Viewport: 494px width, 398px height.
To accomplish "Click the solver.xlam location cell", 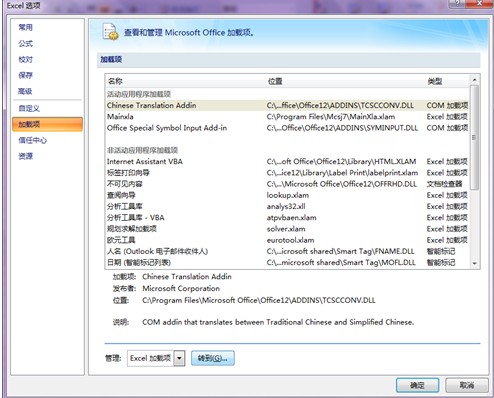I will (x=286, y=229).
